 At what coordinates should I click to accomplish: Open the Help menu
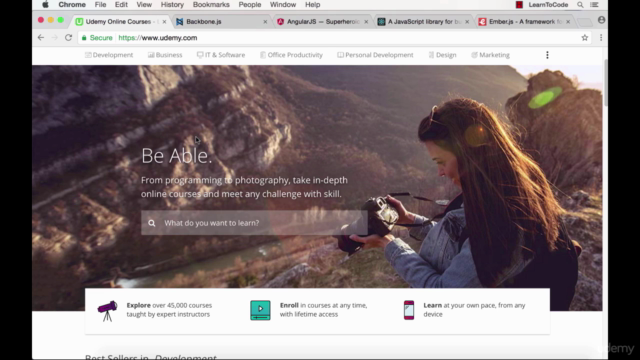313,4
